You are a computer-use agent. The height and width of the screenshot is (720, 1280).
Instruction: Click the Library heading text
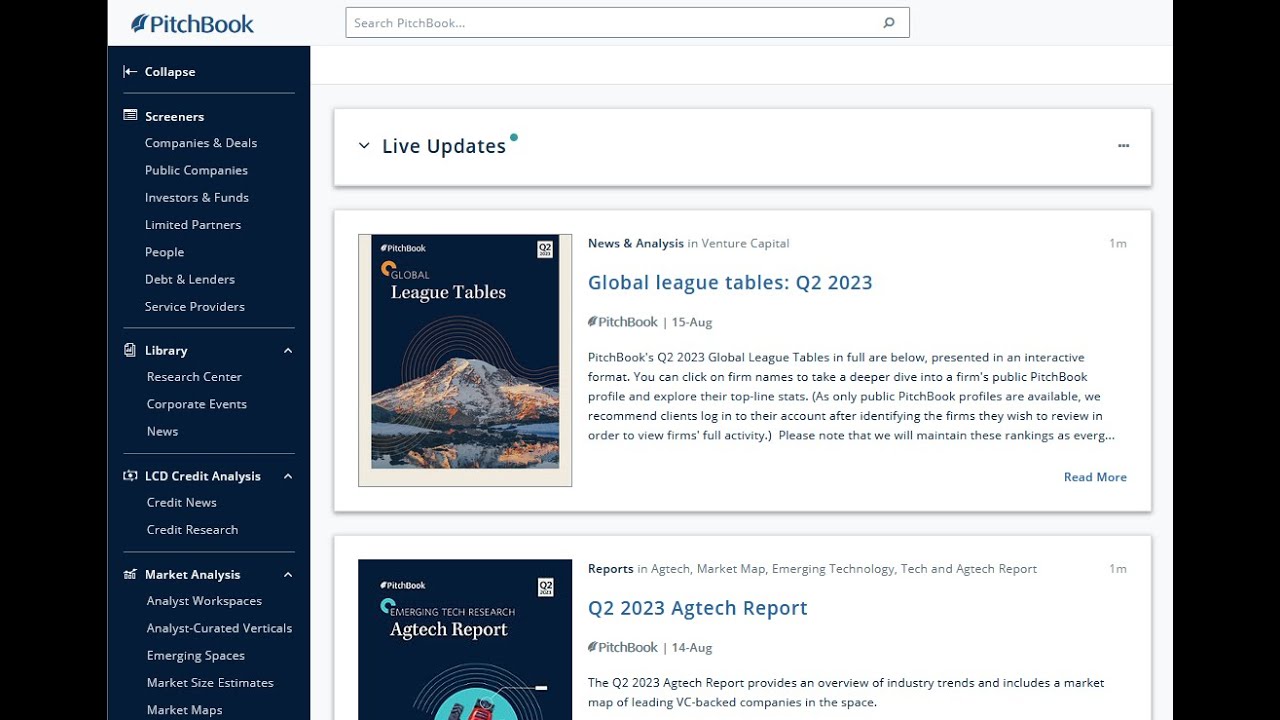pyautogui.click(x=166, y=350)
